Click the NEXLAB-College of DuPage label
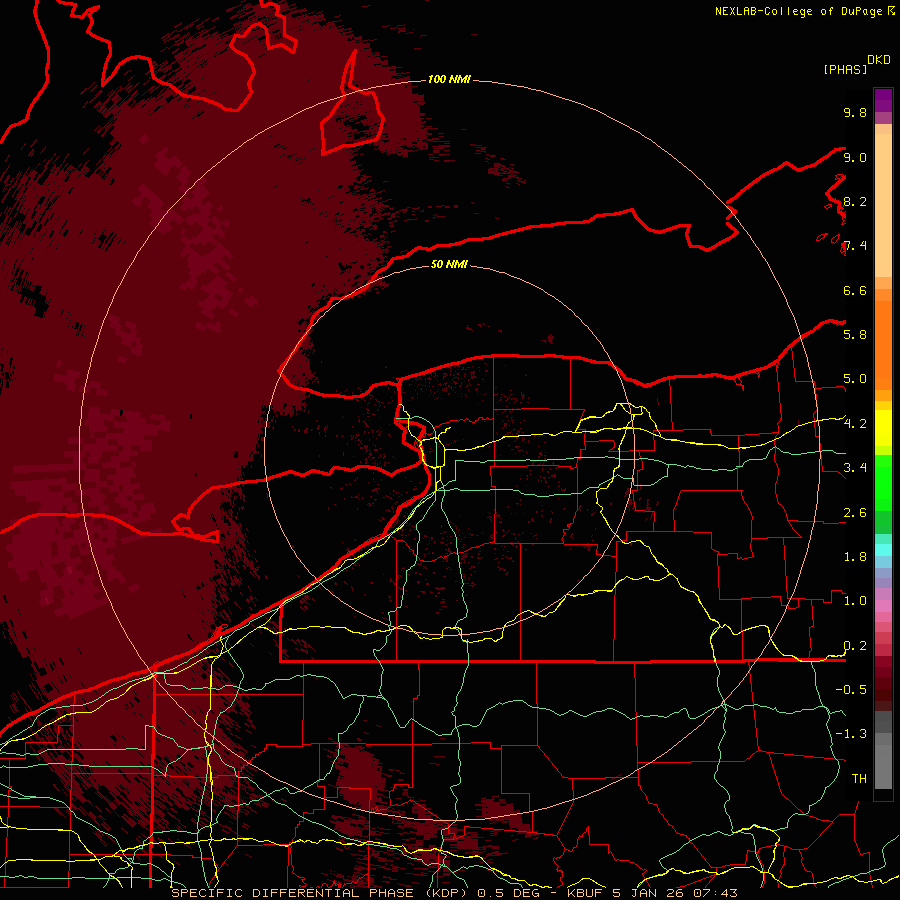 [x=798, y=11]
